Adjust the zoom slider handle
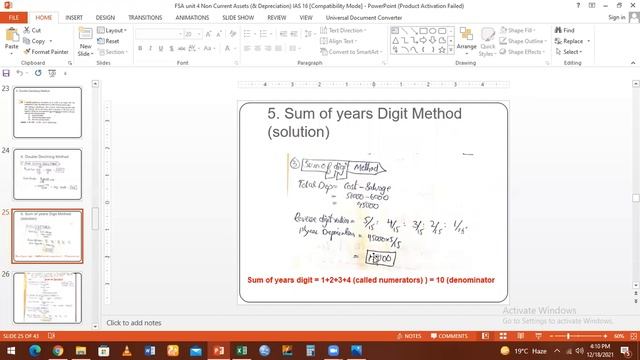This screenshot has height=360, width=640. pos(568,336)
